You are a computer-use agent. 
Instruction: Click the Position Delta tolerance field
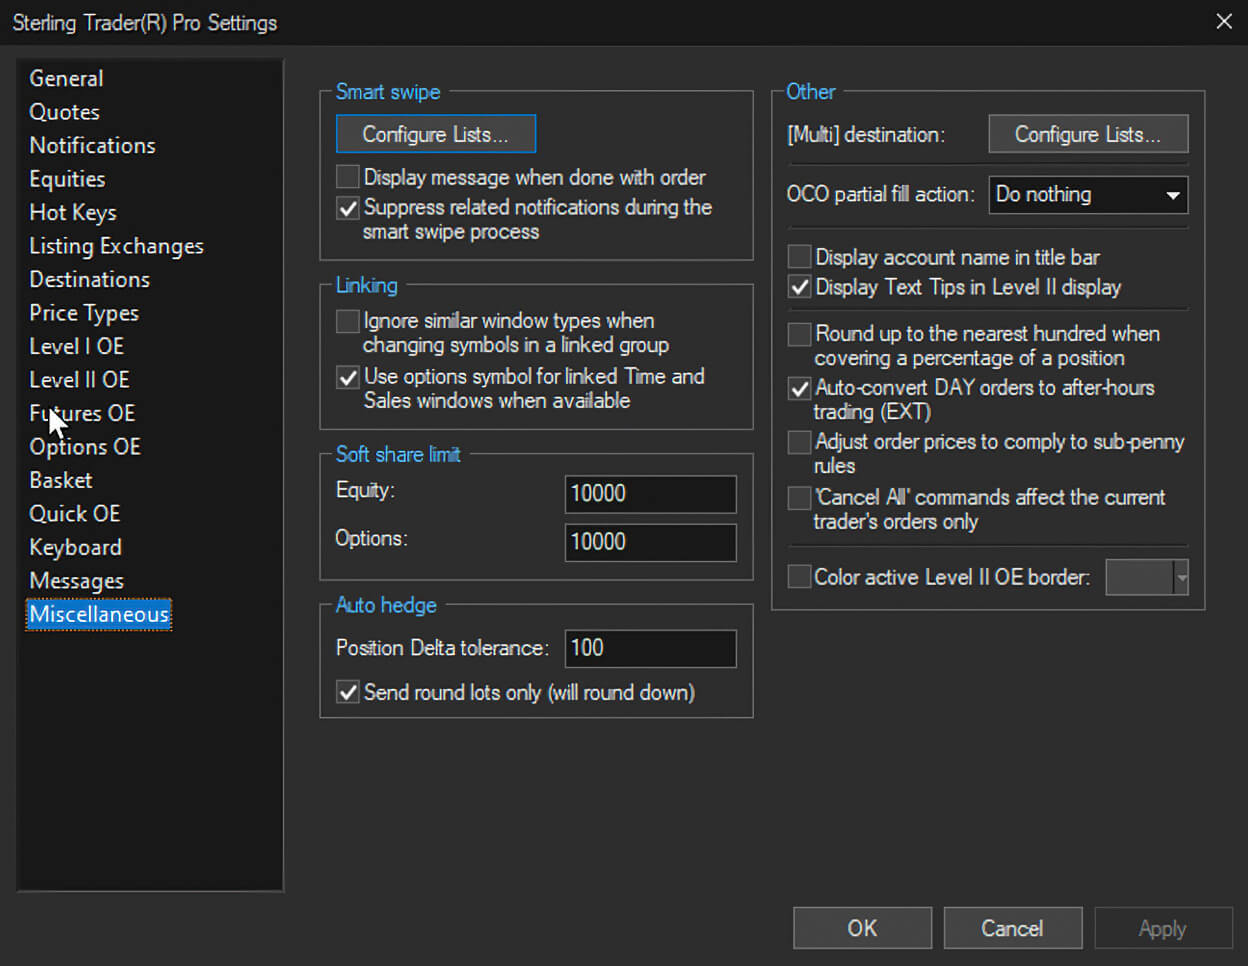[650, 648]
